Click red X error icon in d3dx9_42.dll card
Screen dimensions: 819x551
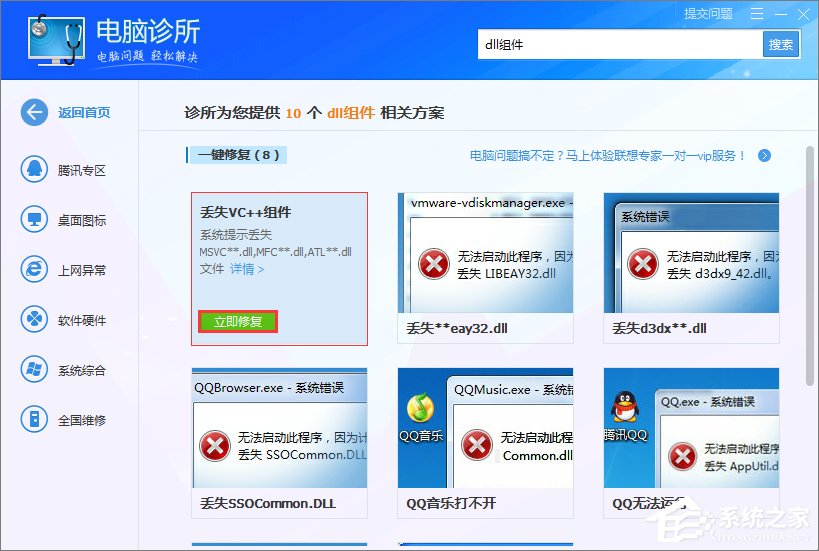point(642,264)
